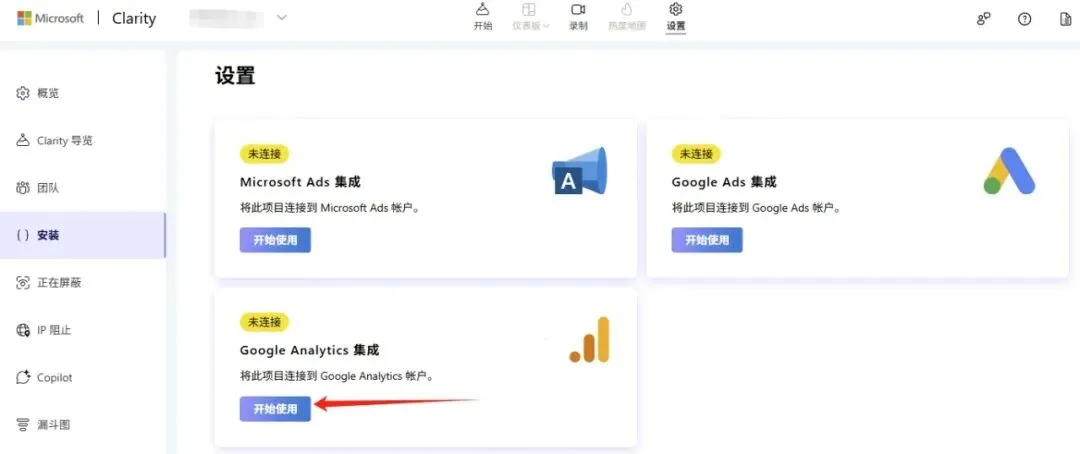Open the help question mark icon
Screen dimensions: 1080x454
click(x=1024, y=19)
